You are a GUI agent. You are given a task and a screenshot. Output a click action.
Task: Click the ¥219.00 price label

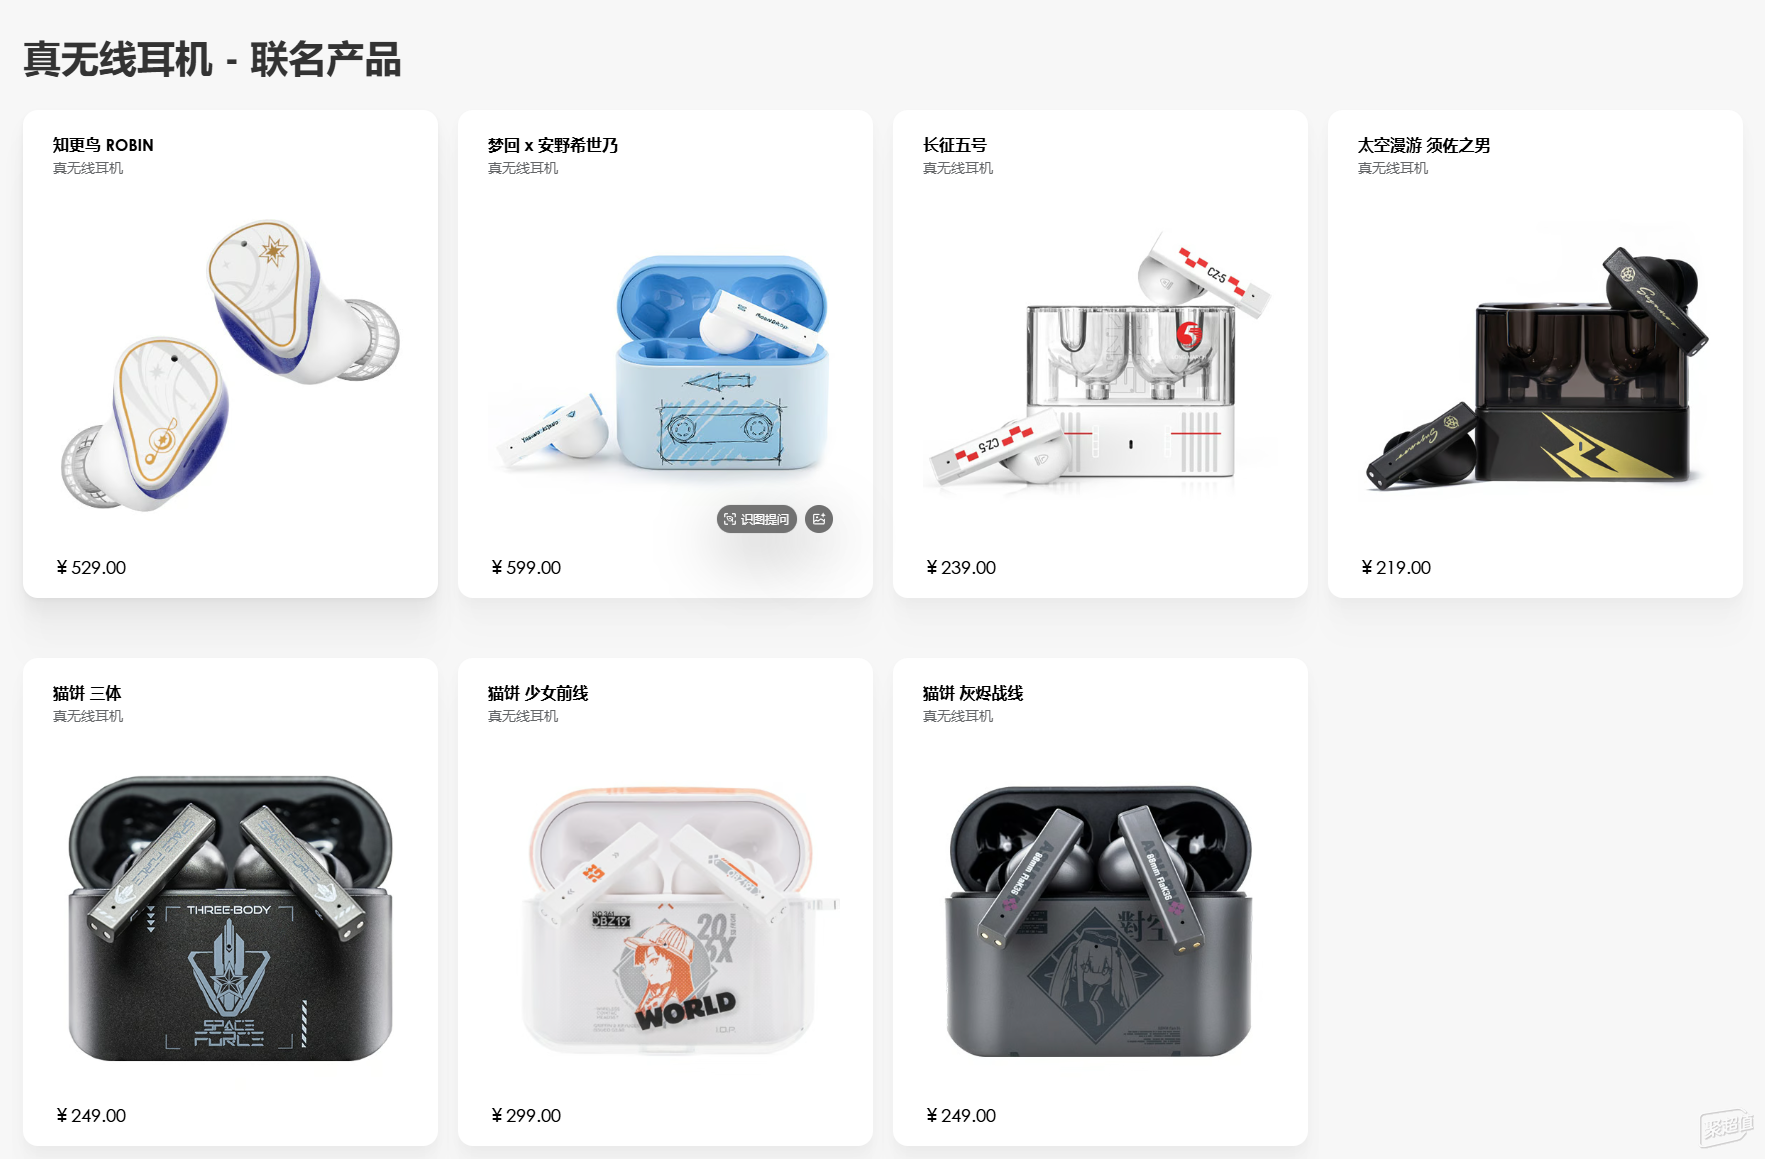1396,567
